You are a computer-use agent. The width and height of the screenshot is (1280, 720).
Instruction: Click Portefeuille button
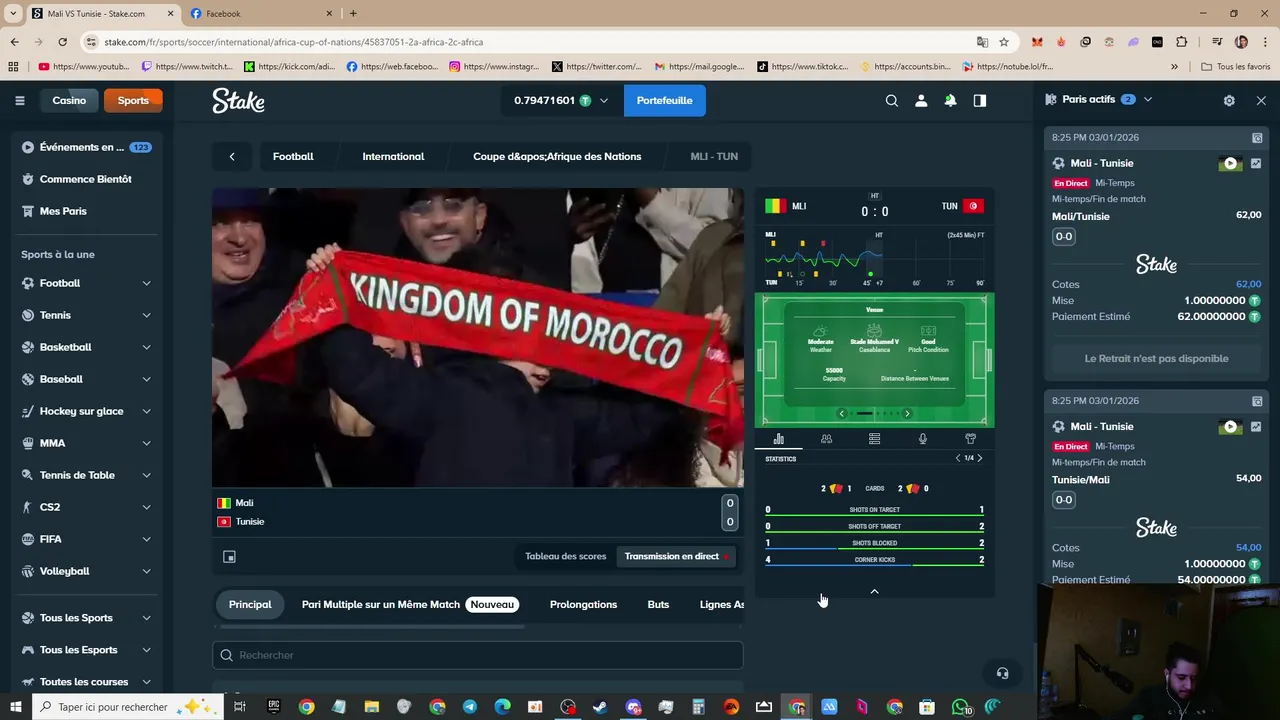[665, 101]
